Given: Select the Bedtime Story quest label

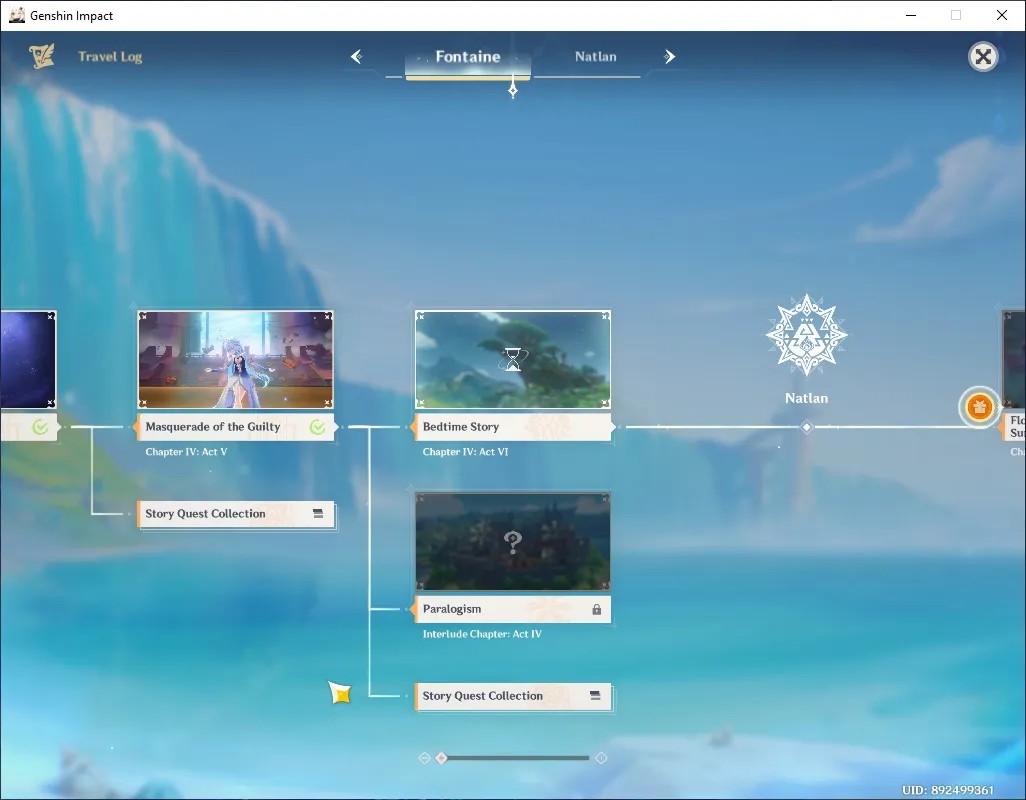Looking at the screenshot, I should [513, 427].
